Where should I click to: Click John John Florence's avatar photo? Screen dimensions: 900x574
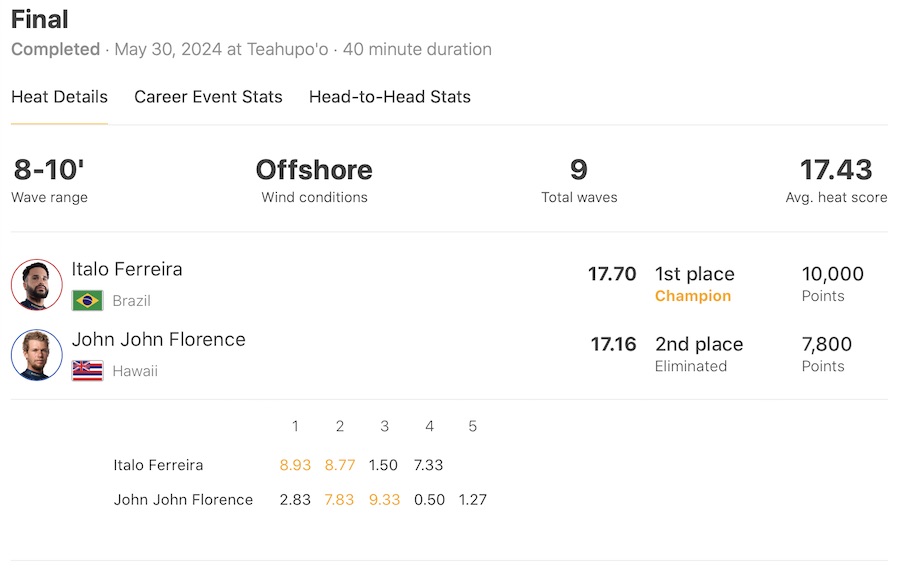37,355
